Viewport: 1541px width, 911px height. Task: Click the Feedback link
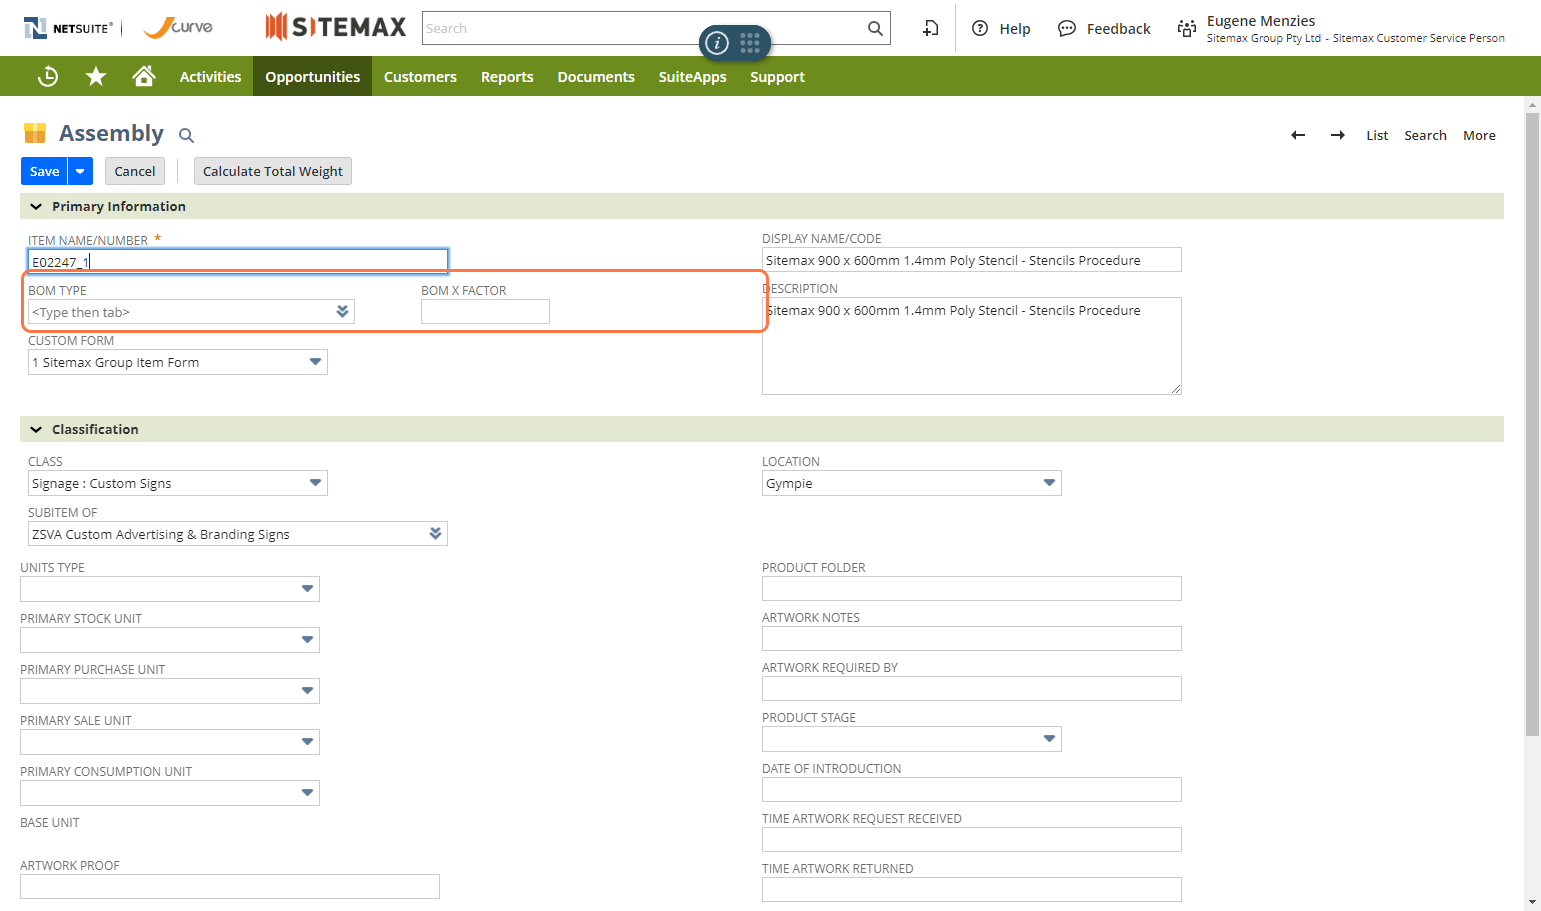(x=1119, y=29)
